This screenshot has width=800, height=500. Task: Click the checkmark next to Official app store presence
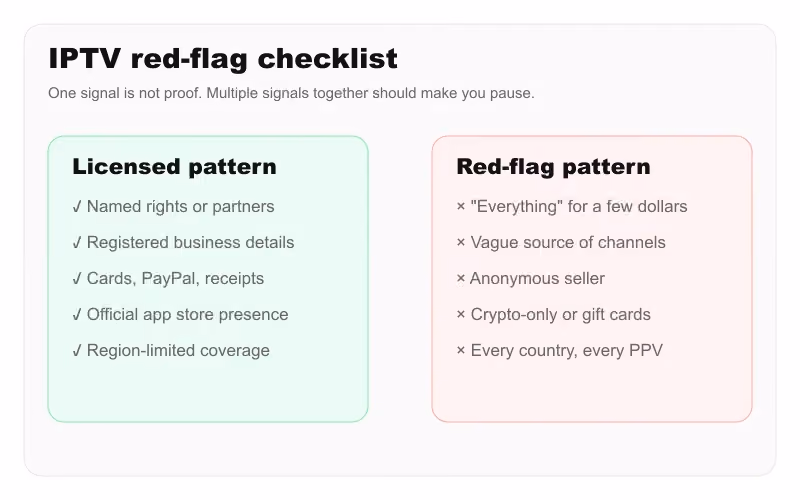77,315
